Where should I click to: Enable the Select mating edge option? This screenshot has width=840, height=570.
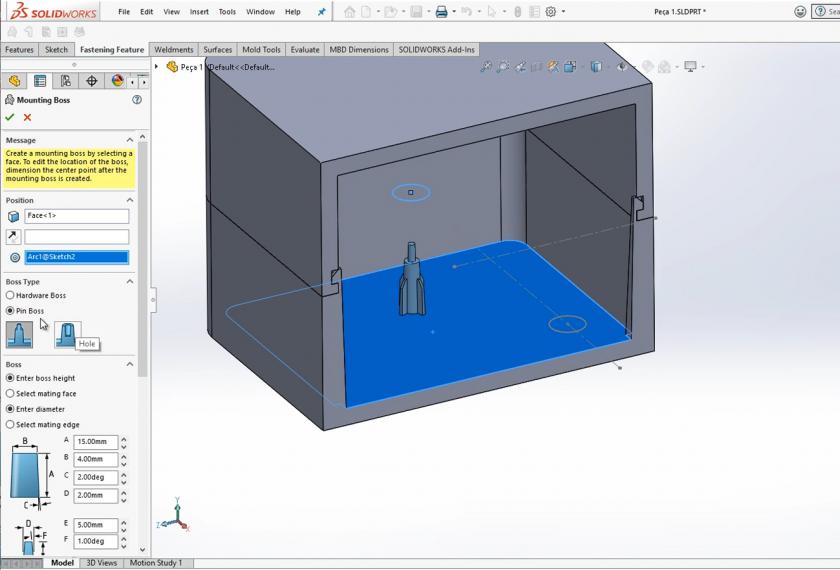10,425
